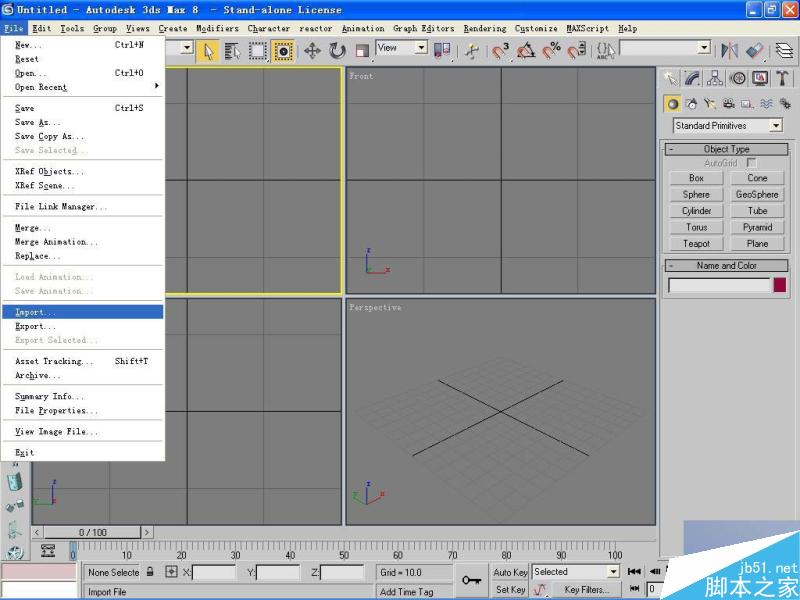Activate Select and Rotate tool
Screen dimensions: 800x600
(x=337, y=51)
